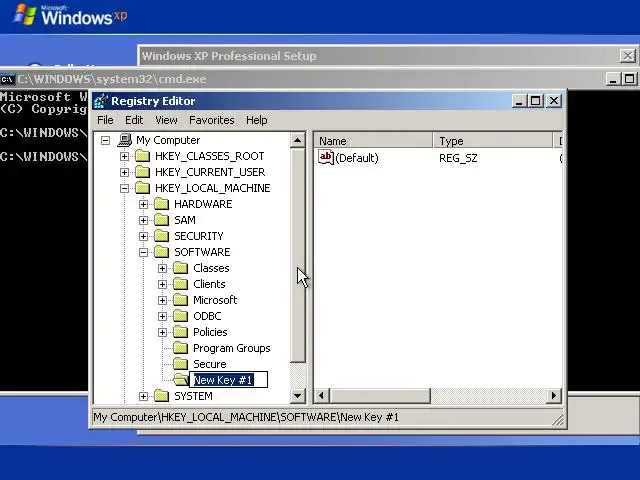Viewport: 640px width, 480px height.
Task: Expand the ODBC key
Action: (162, 316)
